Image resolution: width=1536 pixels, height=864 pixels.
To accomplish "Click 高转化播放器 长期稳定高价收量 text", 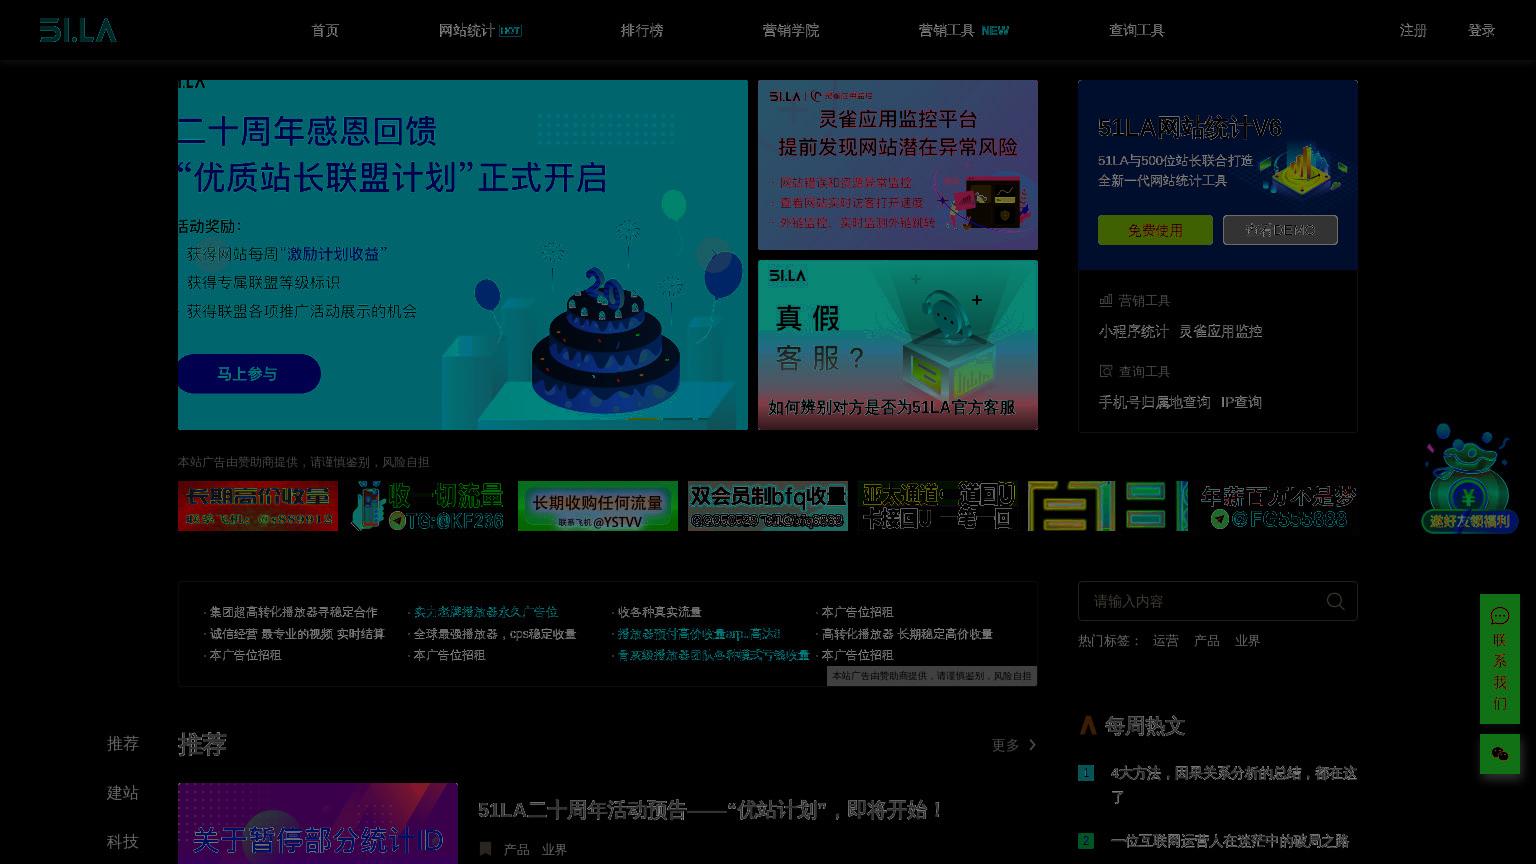I will coord(907,634).
